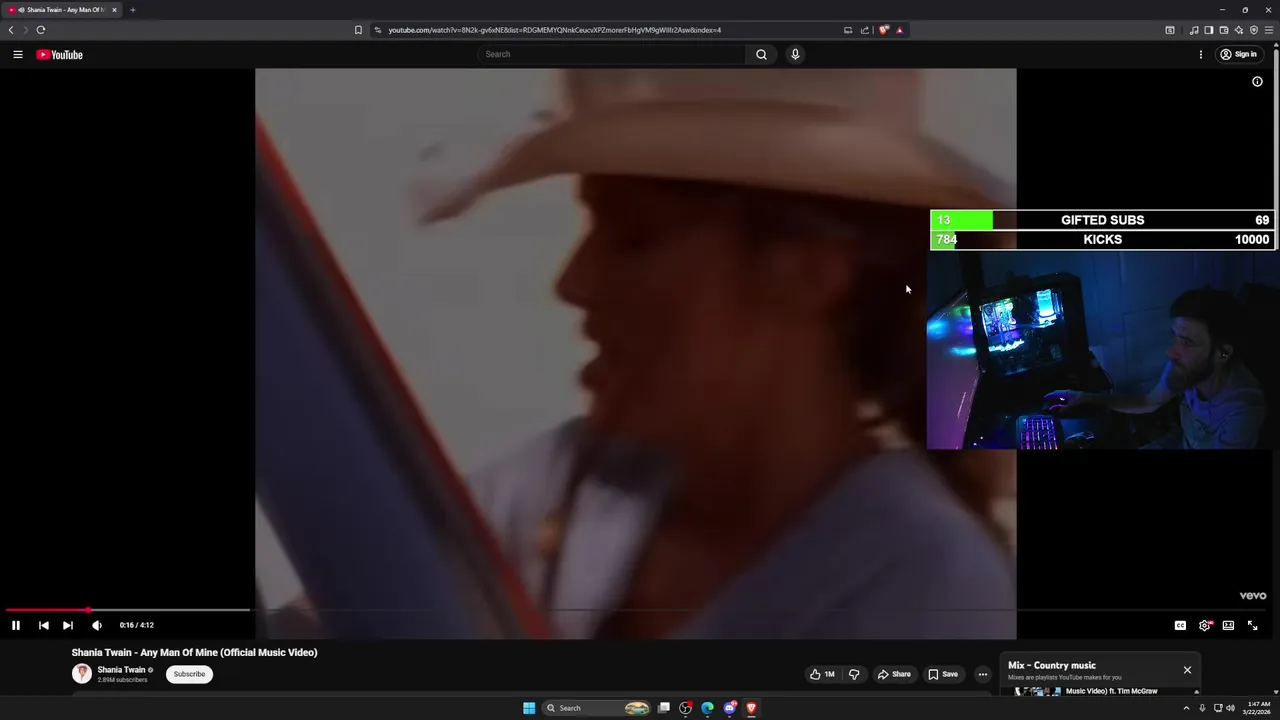
Task: Toggle the browser sidebar panel
Action: click(1208, 30)
